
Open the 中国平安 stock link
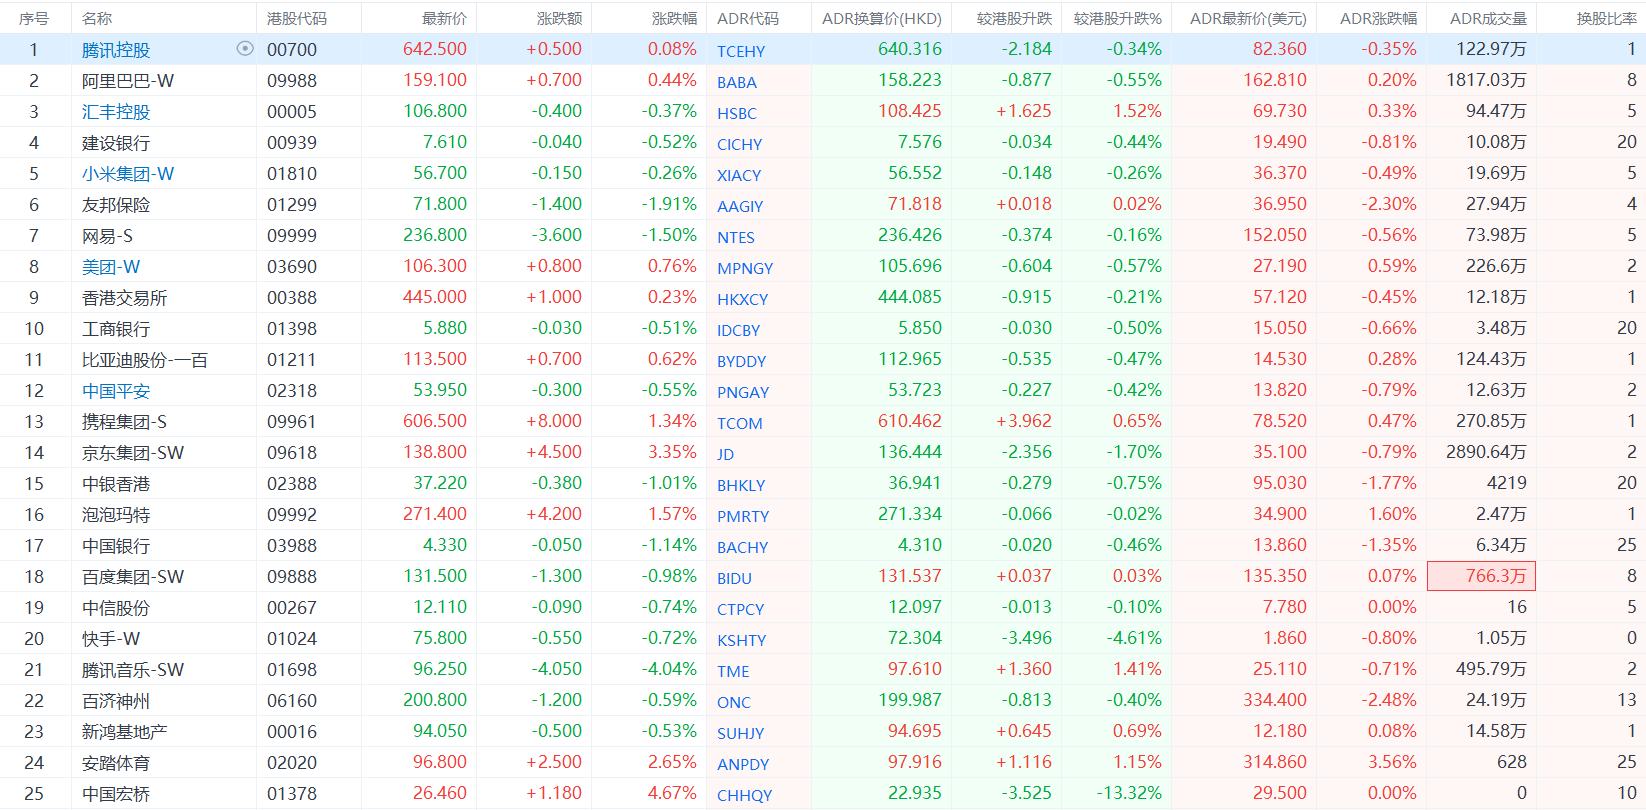(115, 391)
